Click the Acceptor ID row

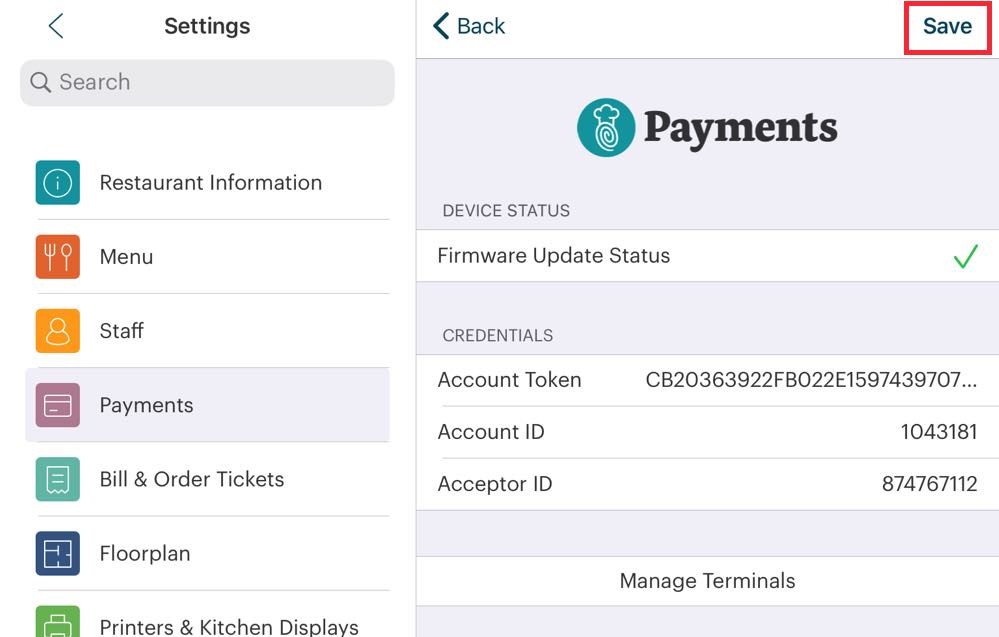click(705, 484)
